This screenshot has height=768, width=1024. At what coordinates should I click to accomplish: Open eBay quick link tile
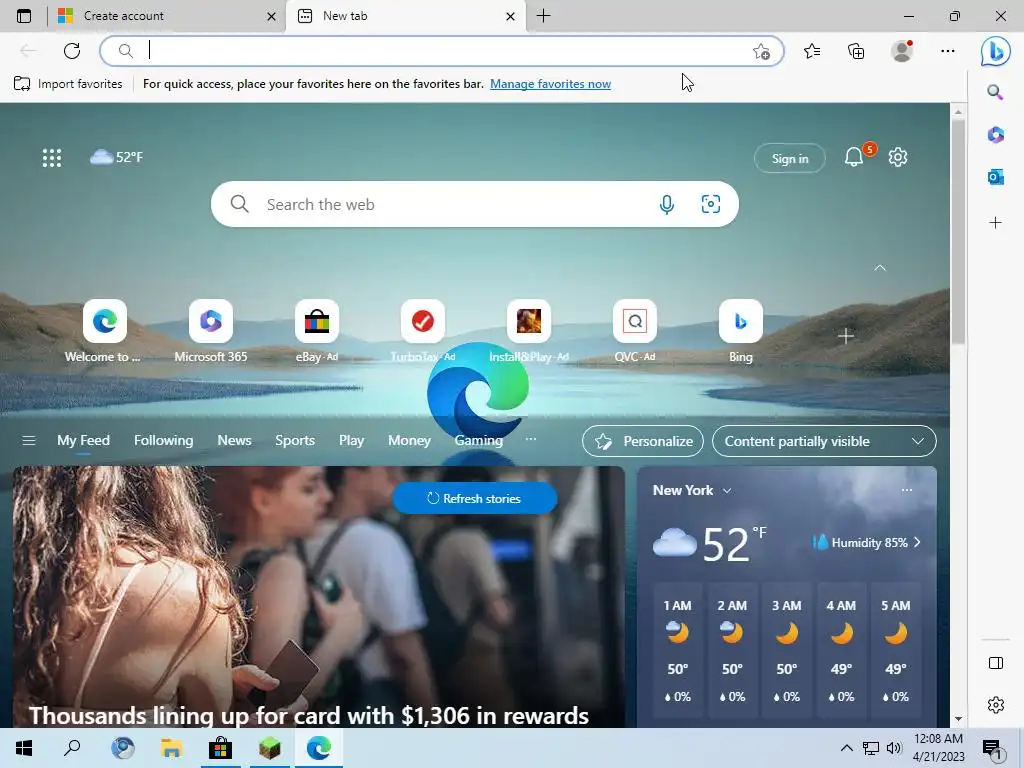pyautogui.click(x=317, y=332)
